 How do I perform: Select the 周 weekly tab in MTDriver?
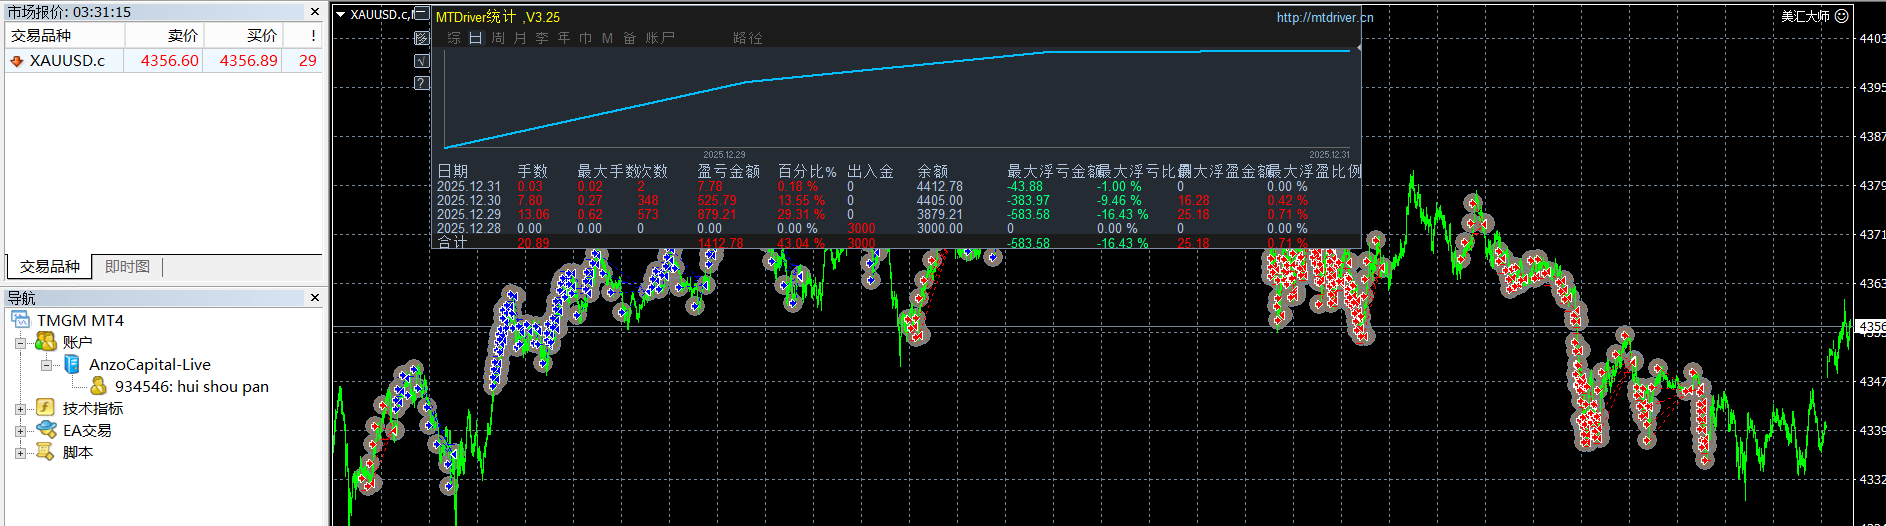click(498, 38)
